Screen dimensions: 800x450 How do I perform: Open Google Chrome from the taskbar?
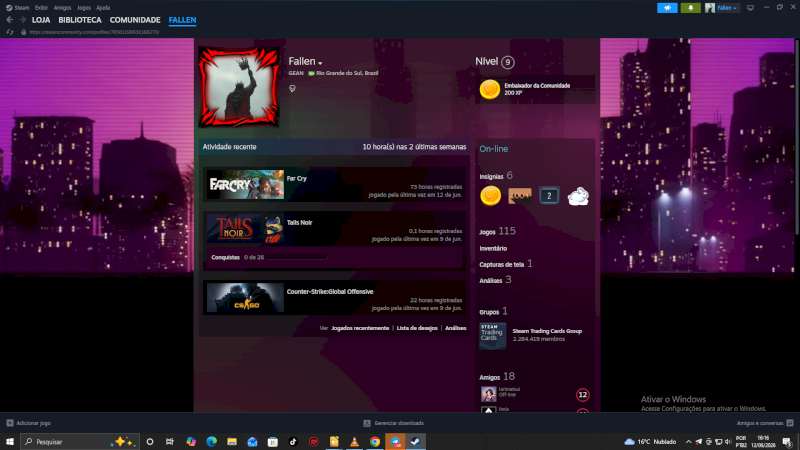(375, 442)
